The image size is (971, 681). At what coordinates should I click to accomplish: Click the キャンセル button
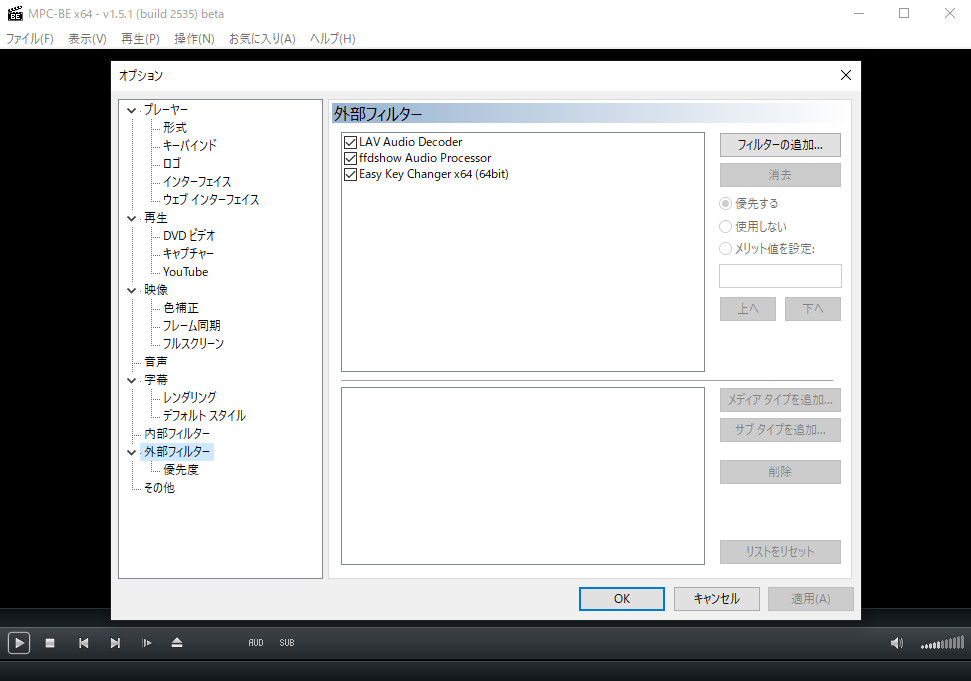716,599
